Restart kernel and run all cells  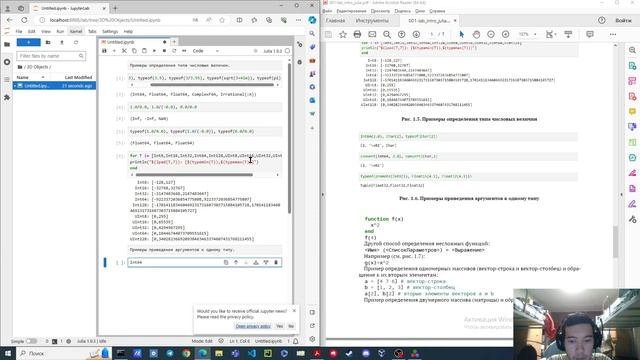point(184,51)
